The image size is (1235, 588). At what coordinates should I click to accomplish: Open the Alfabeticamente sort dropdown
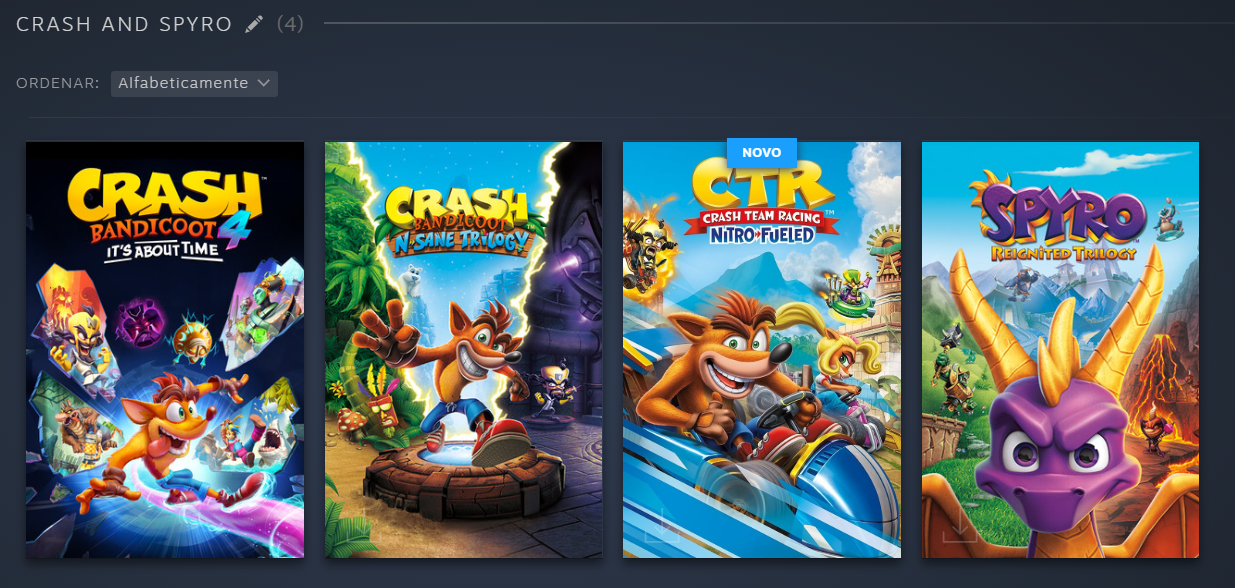click(194, 83)
